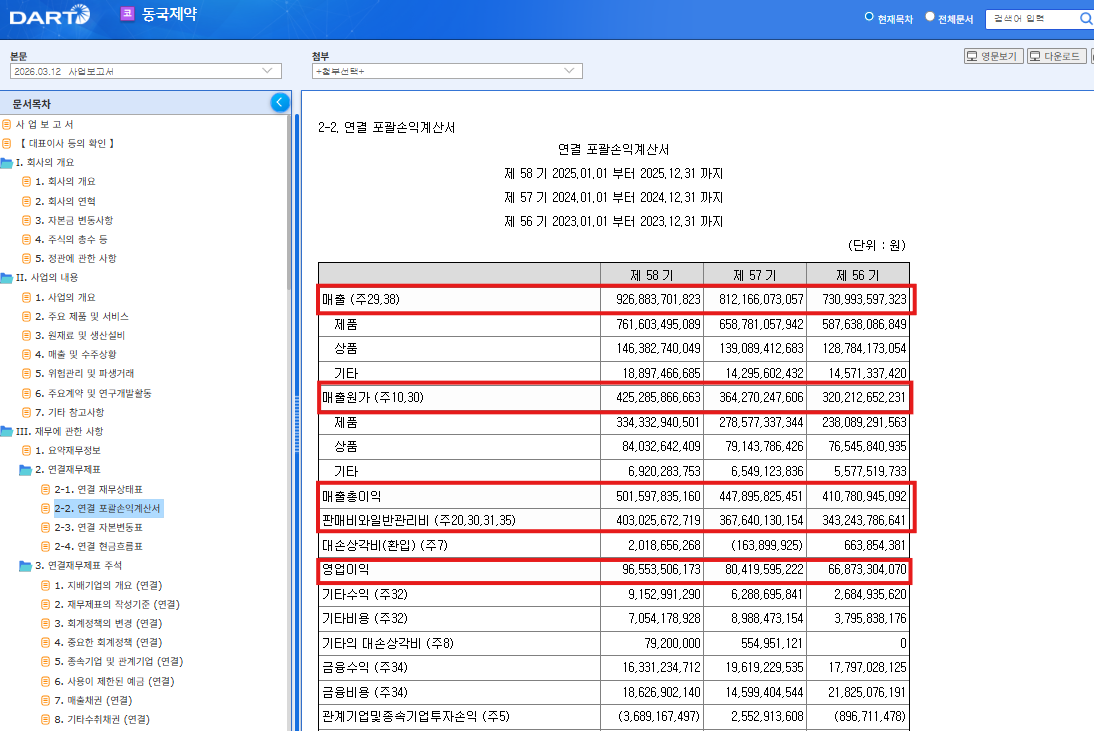Focus the 검색어 입력 search field
Screen dimensions: 1094x731
pyautogui.click(x=1031, y=19)
